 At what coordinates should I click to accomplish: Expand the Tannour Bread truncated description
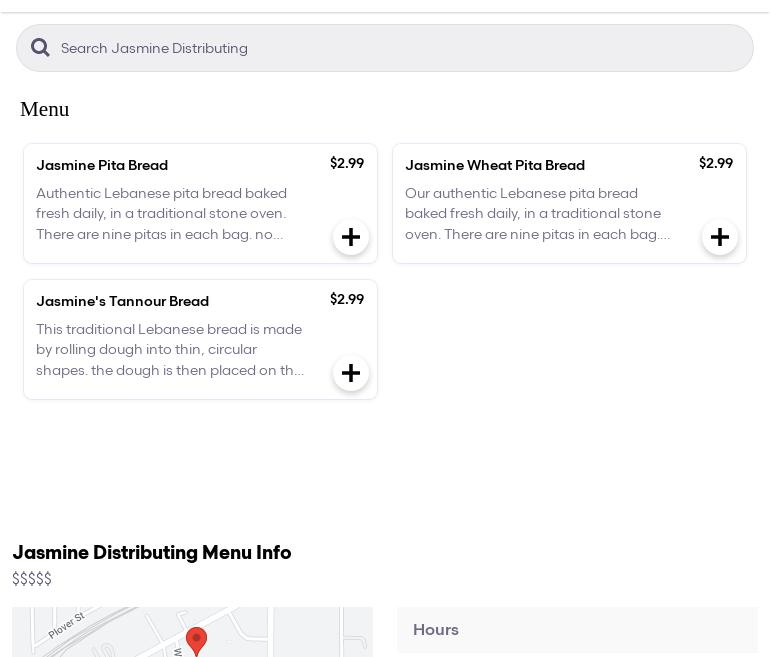[x=170, y=350]
